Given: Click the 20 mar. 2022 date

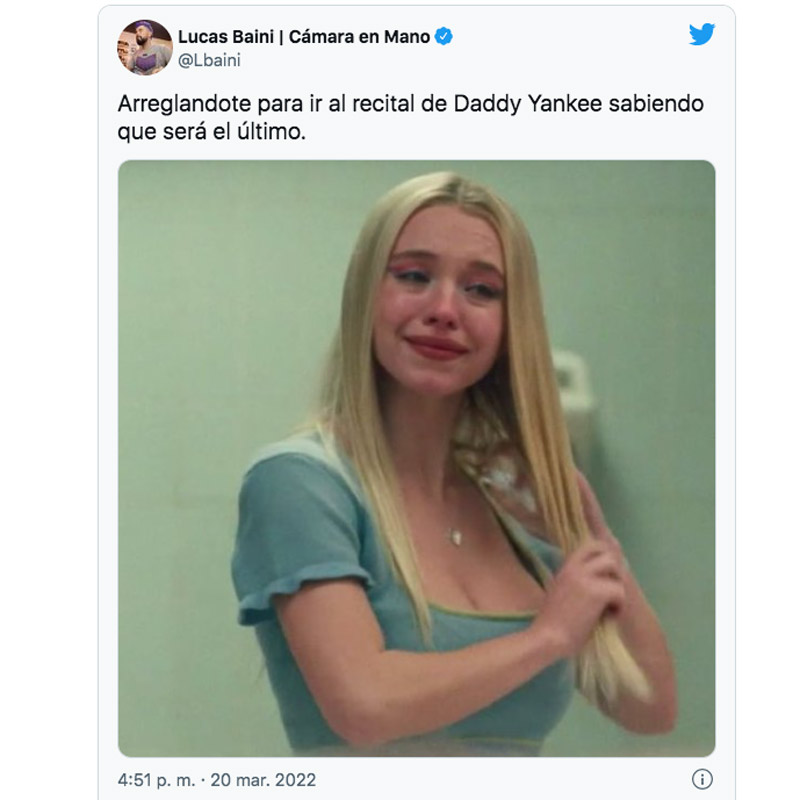Looking at the screenshot, I should [x=268, y=779].
